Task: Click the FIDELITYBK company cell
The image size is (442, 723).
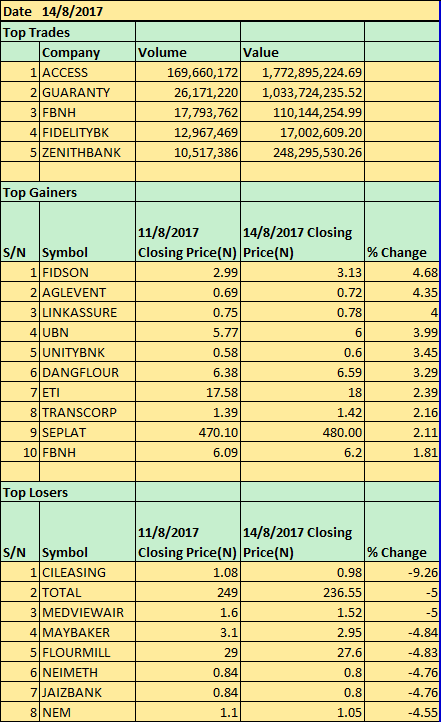Action: click(88, 132)
